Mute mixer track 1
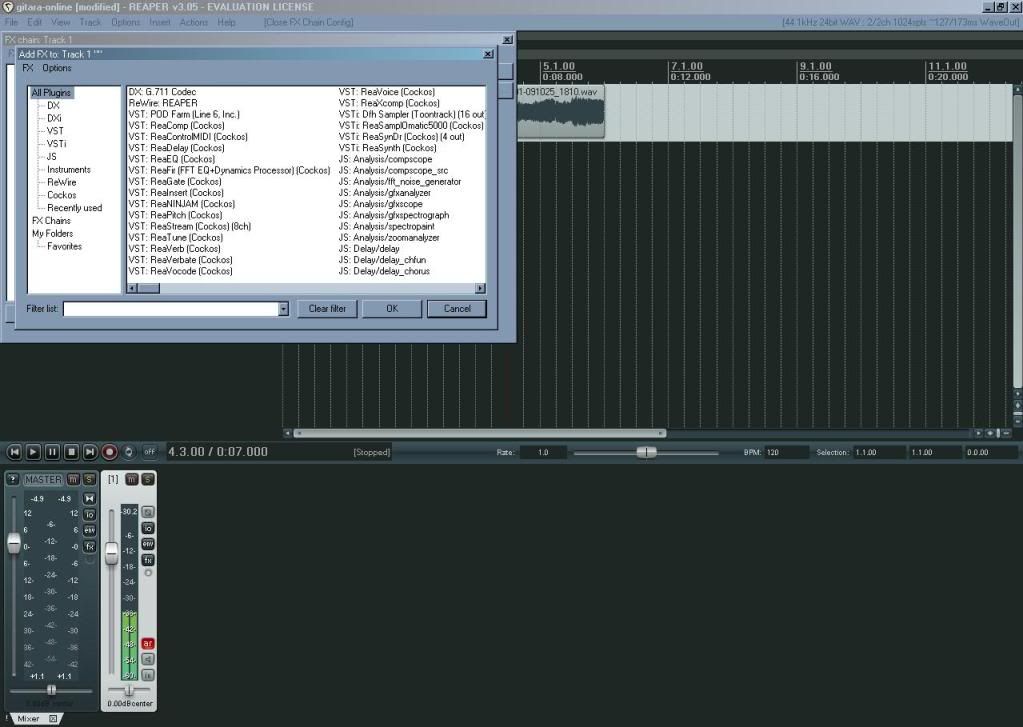This screenshot has height=727, width=1023. 132,480
